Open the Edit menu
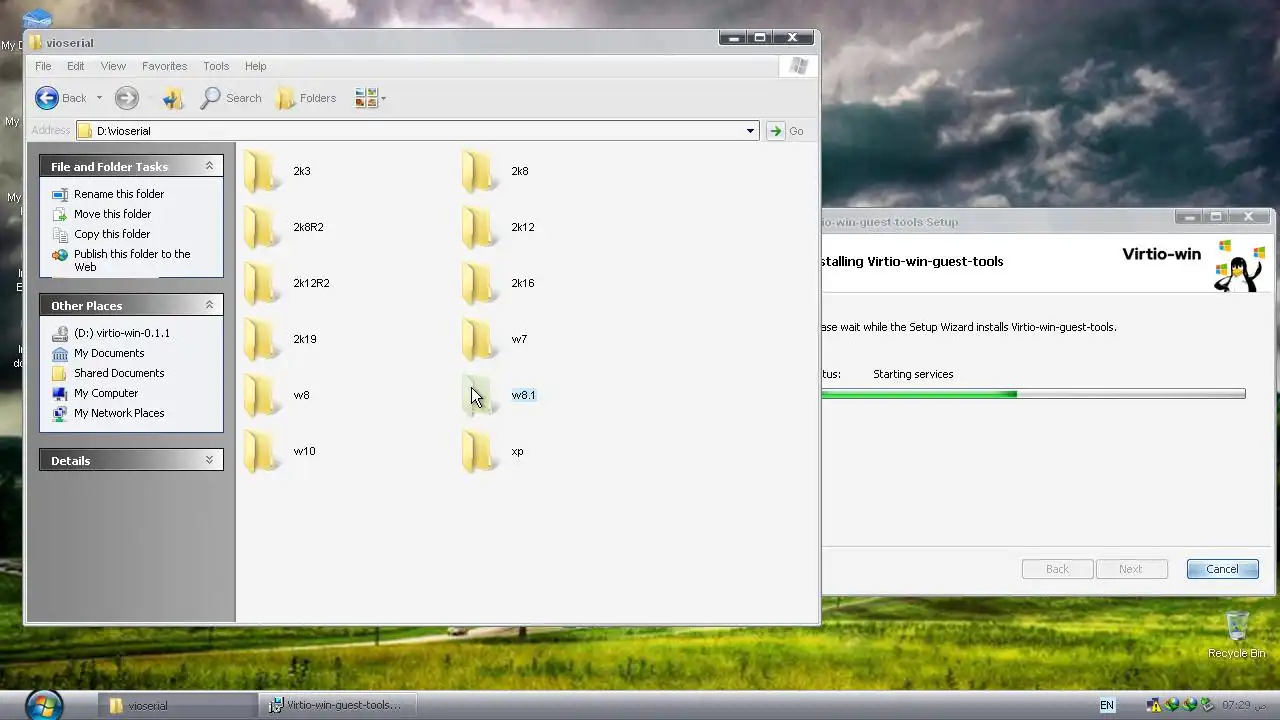 (76, 66)
